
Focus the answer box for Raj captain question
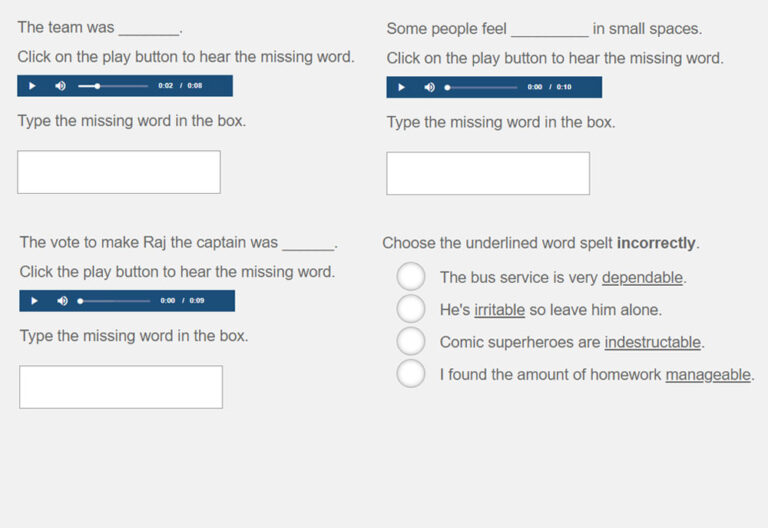click(121, 387)
